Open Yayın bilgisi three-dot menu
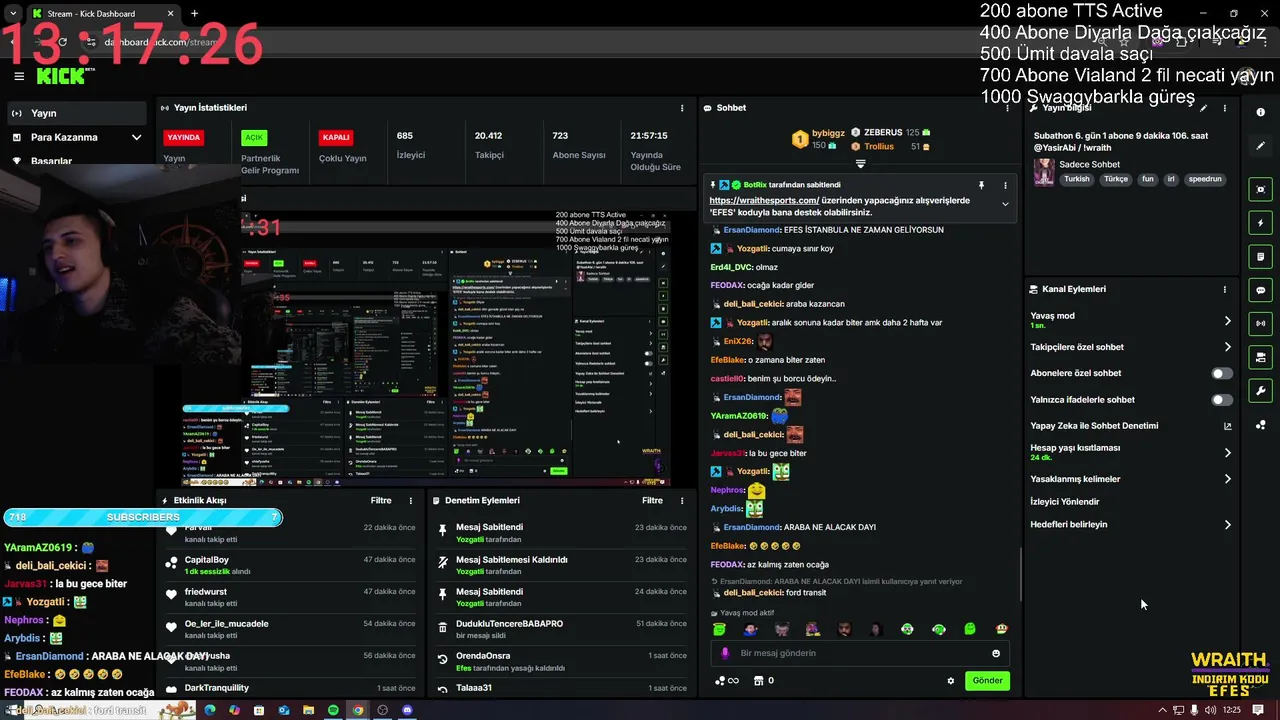The height and width of the screenshot is (720, 1280). coord(1225,108)
